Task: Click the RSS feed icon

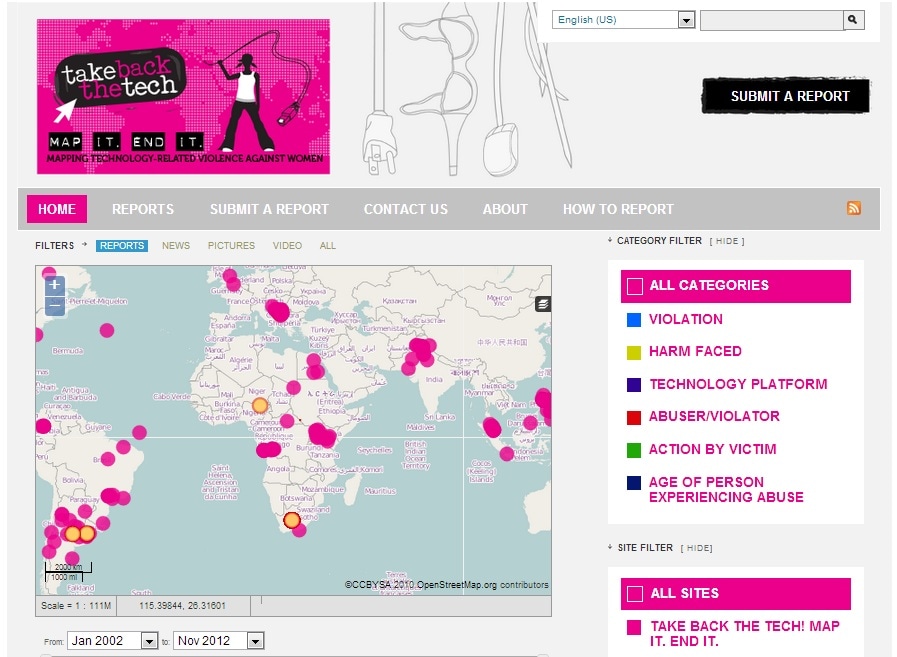Action: (x=853, y=208)
